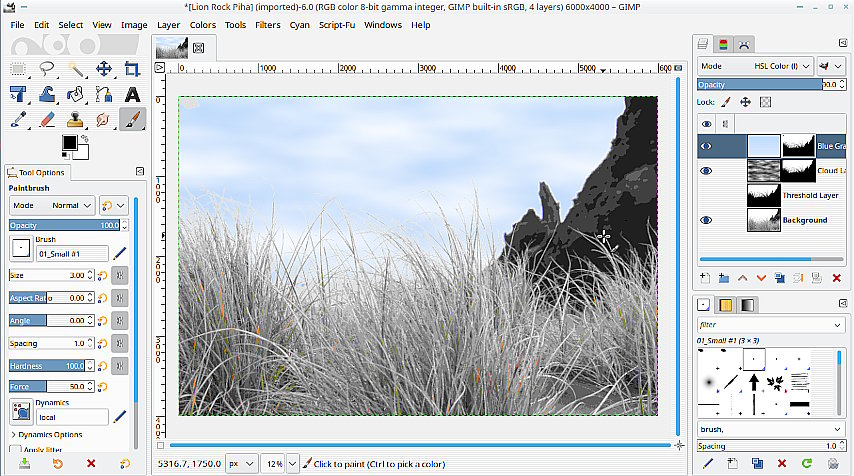Toggle the Apply Jitter checkbox
The width and height of the screenshot is (854, 476).
point(15,449)
